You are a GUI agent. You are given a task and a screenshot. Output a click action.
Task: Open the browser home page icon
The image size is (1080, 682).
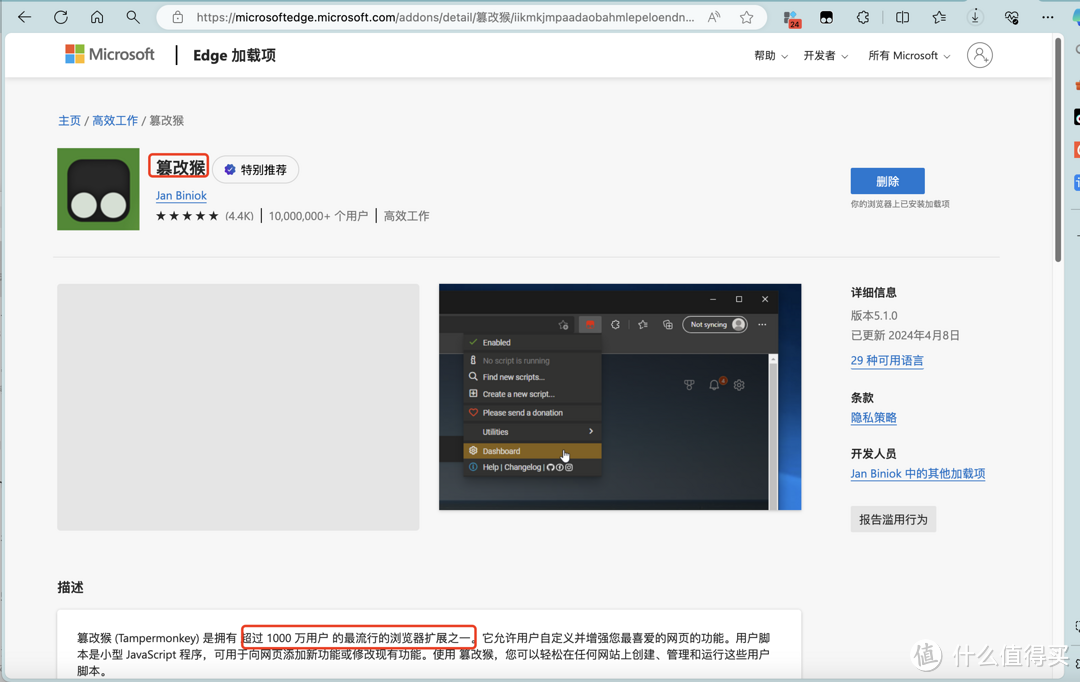pyautogui.click(x=97, y=17)
